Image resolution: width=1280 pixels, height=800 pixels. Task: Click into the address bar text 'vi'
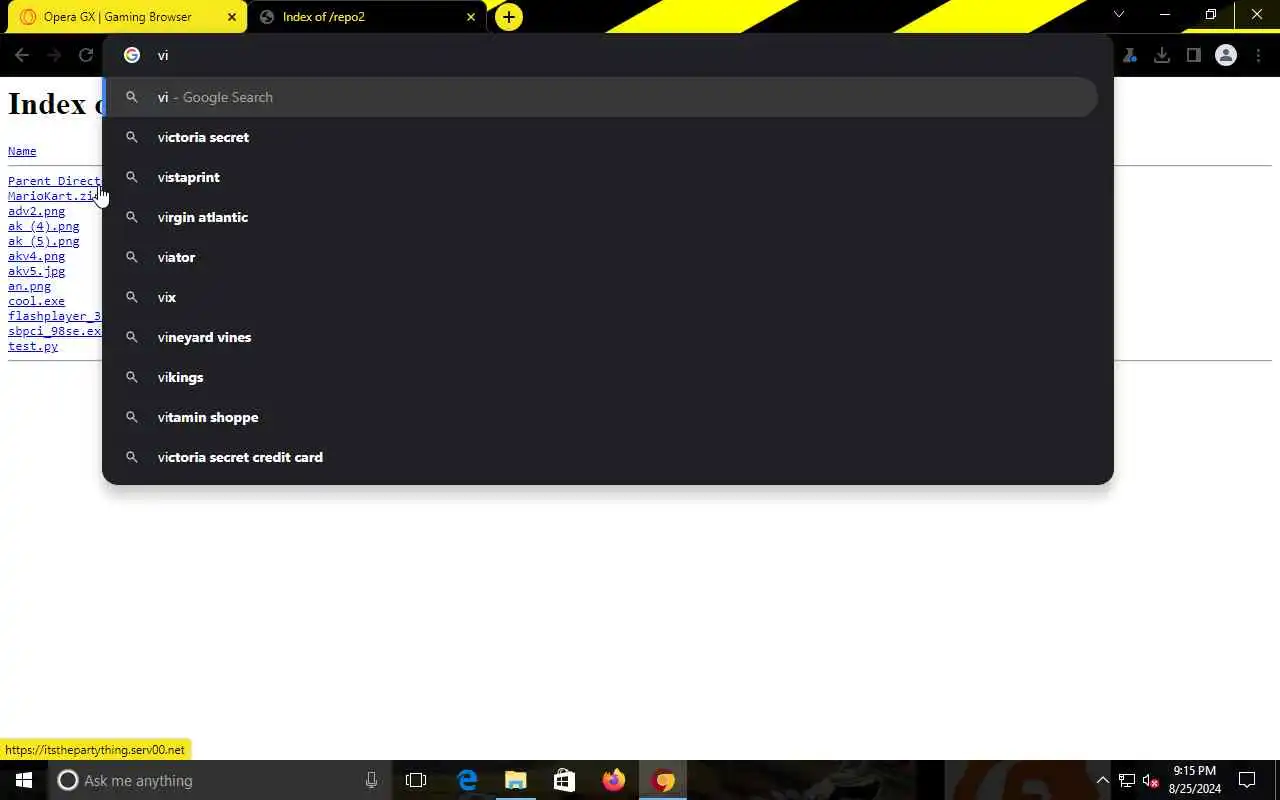click(x=163, y=56)
